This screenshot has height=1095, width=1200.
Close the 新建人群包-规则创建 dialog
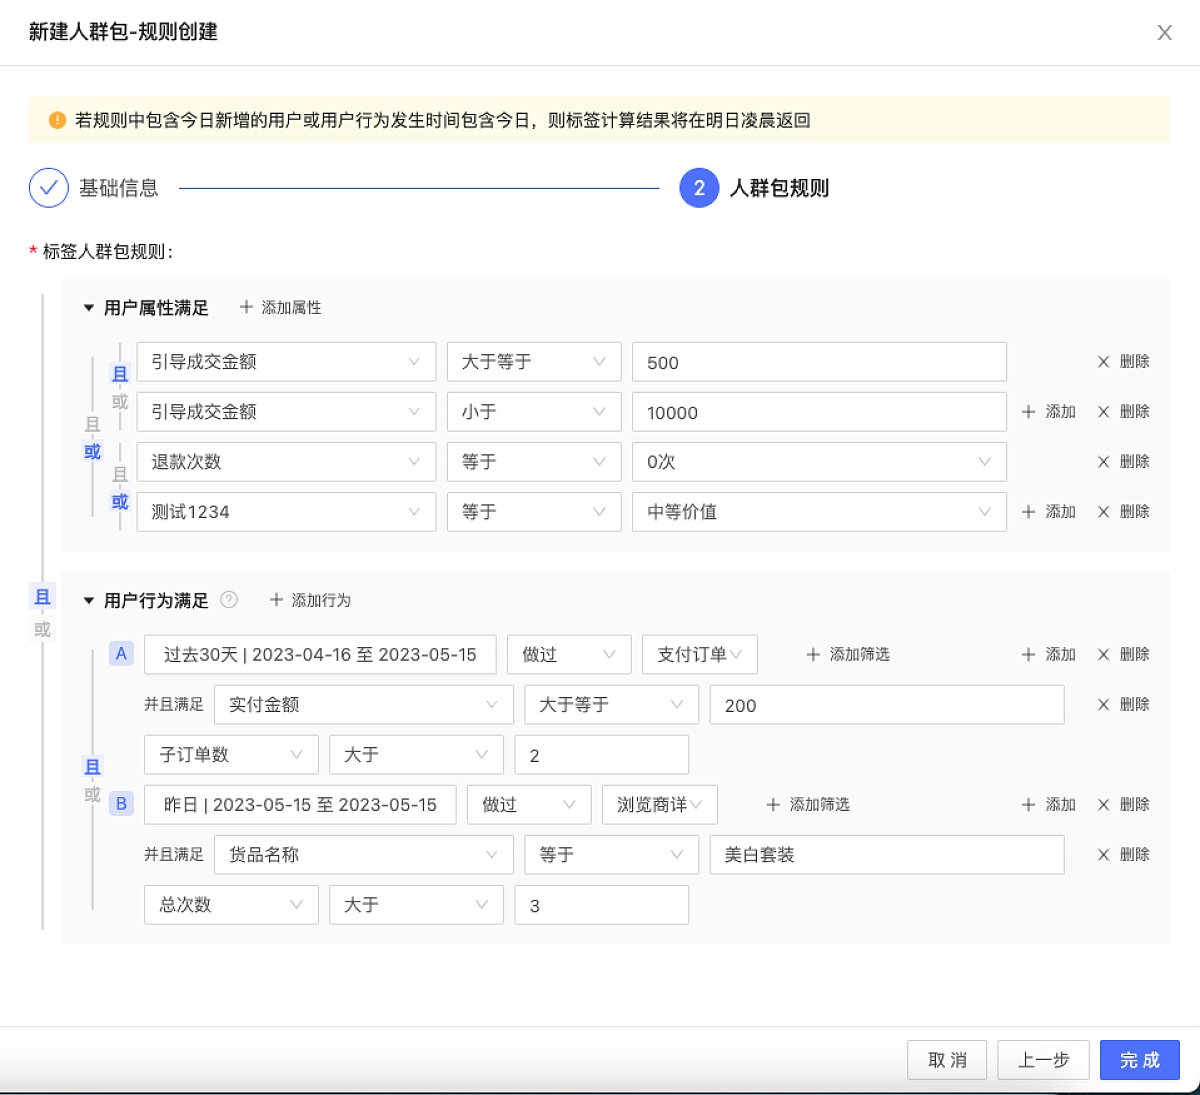click(1164, 33)
